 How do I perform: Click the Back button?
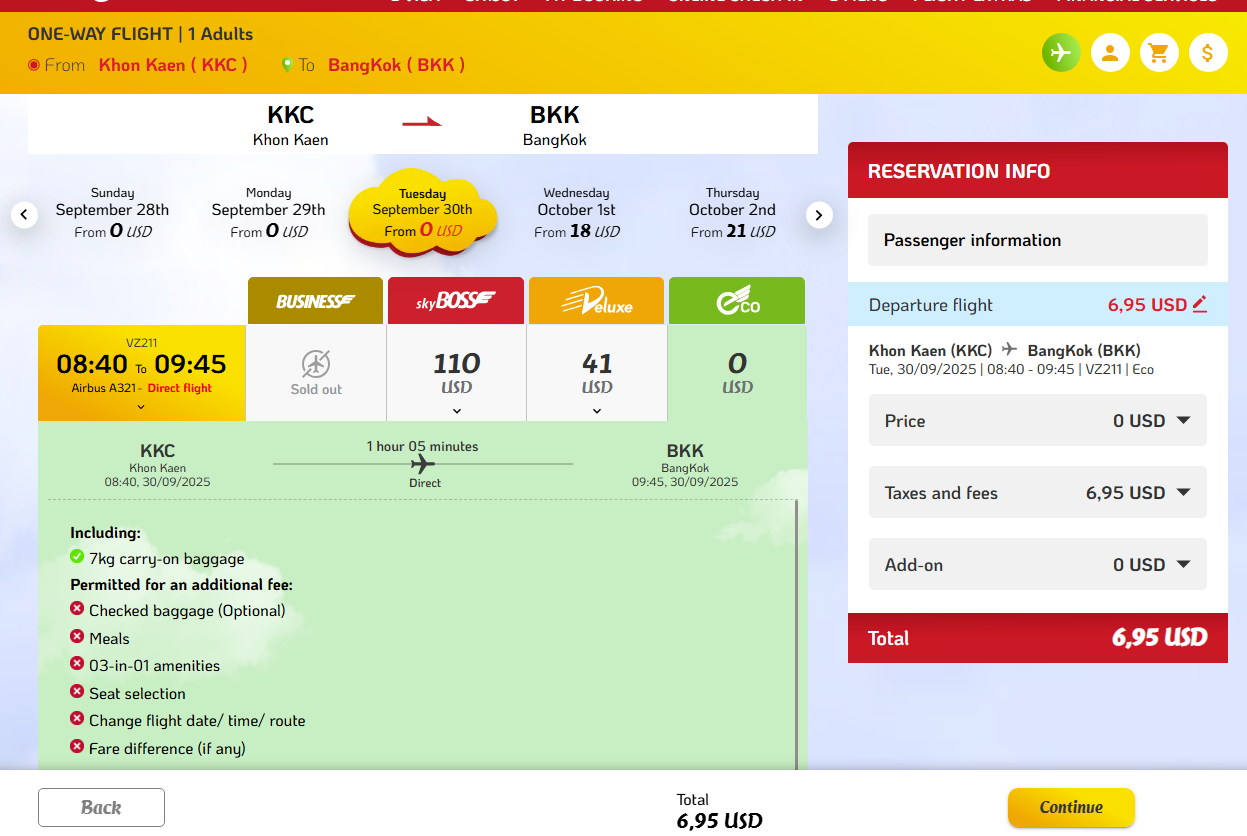[101, 808]
